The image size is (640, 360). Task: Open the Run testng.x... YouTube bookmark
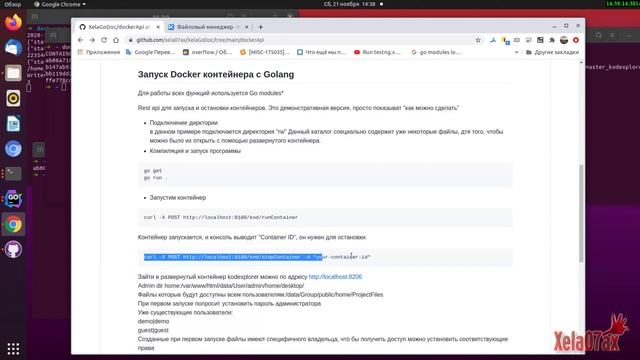point(378,52)
